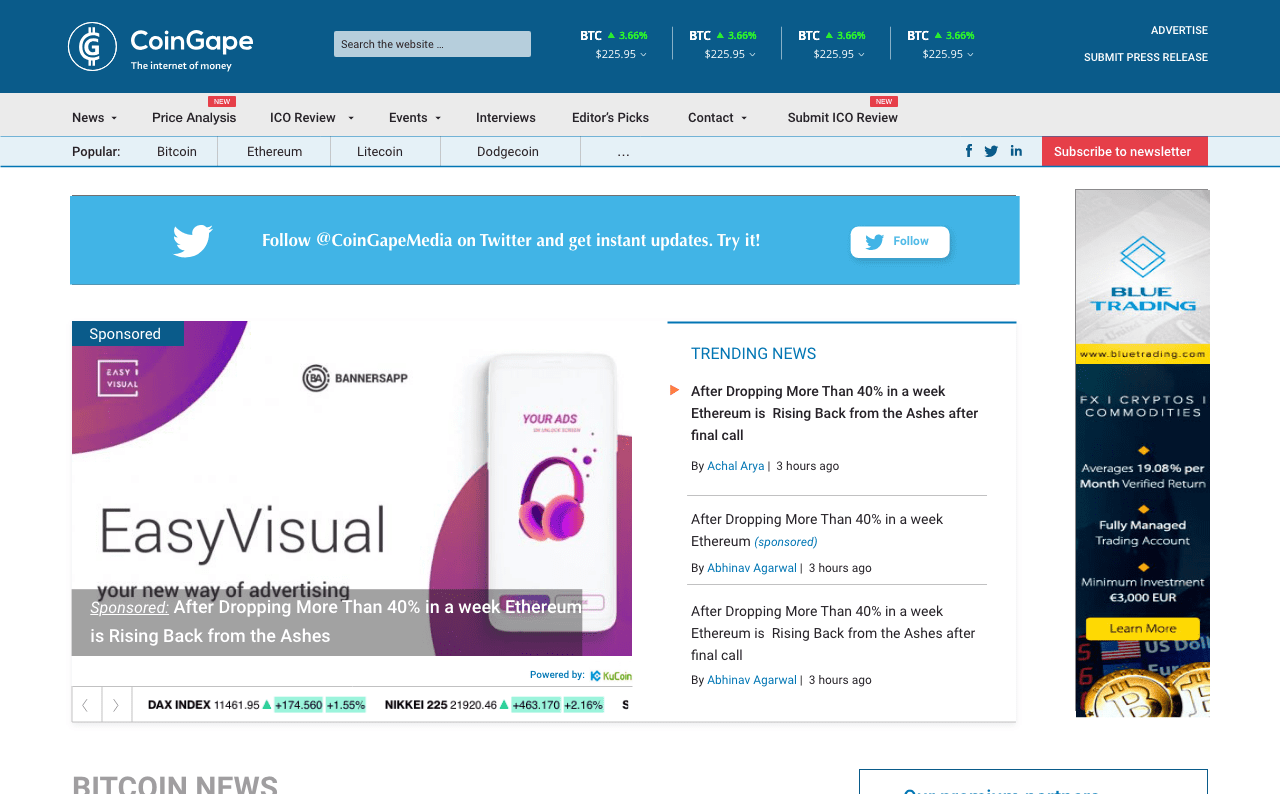Click the BannersApp logo in sponsored image

click(355, 378)
